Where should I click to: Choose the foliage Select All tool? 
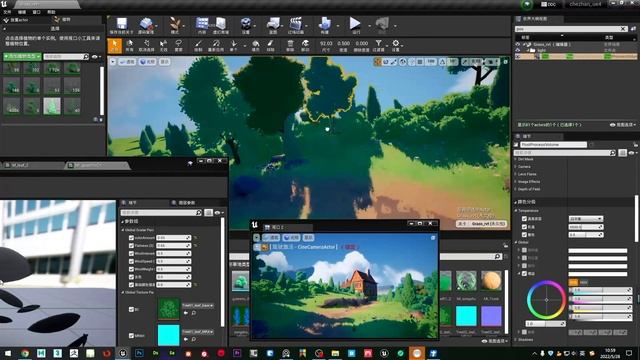pyautogui.click(x=129, y=45)
